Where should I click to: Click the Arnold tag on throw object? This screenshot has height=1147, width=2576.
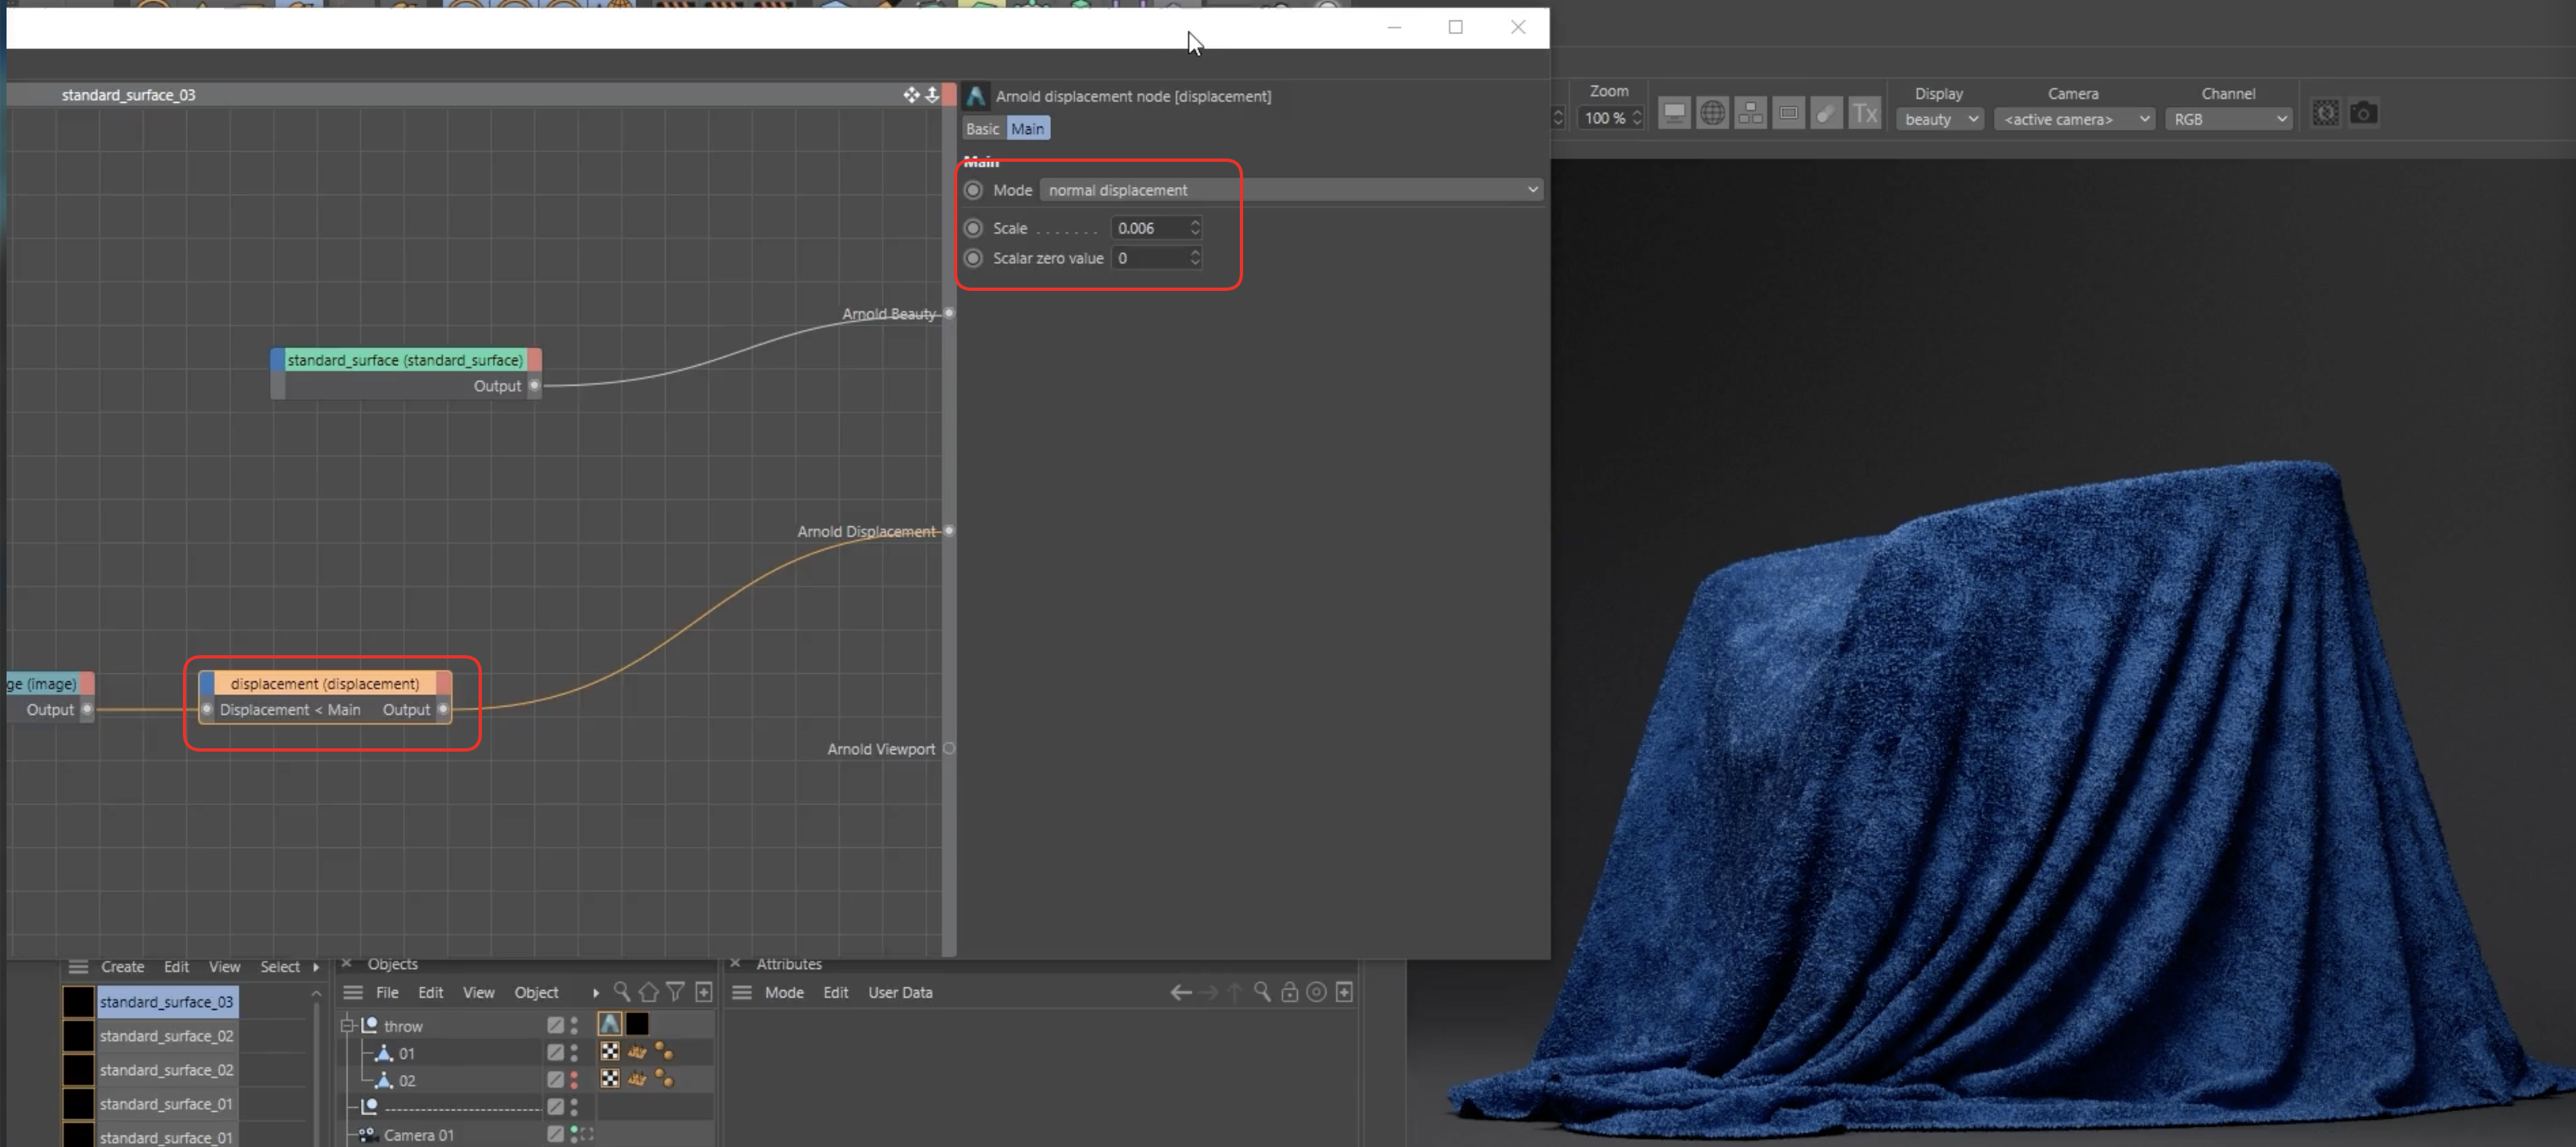(x=609, y=1024)
